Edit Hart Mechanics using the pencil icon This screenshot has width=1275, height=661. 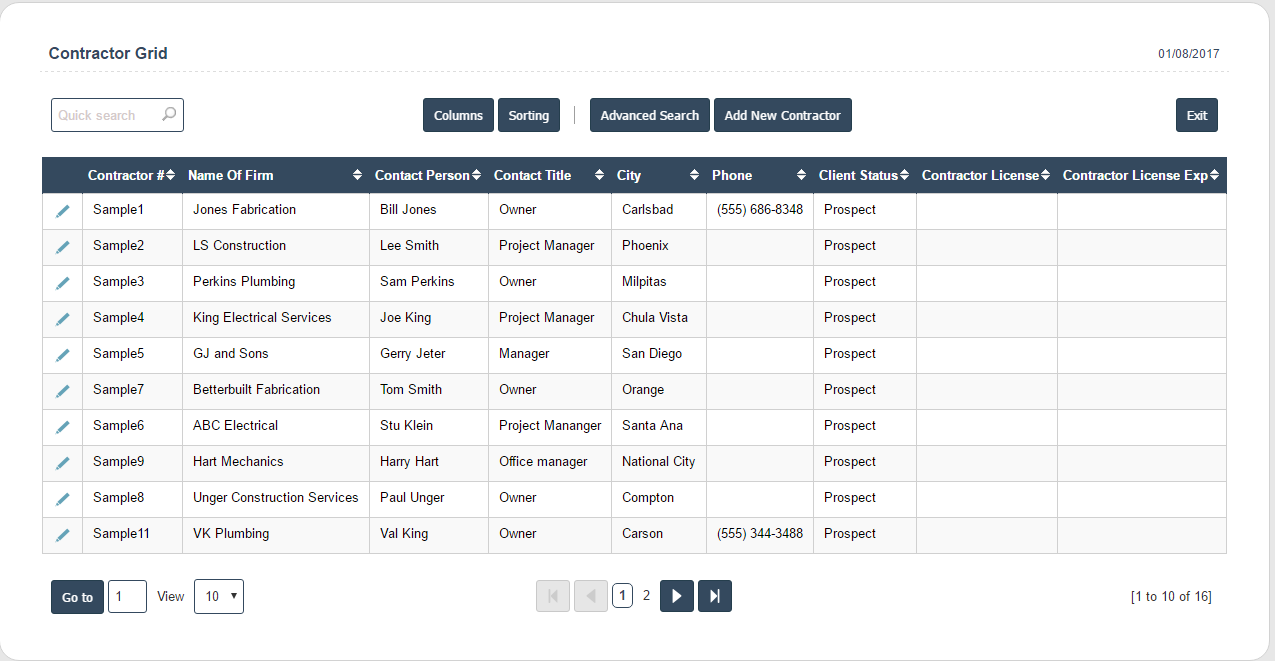coord(63,463)
